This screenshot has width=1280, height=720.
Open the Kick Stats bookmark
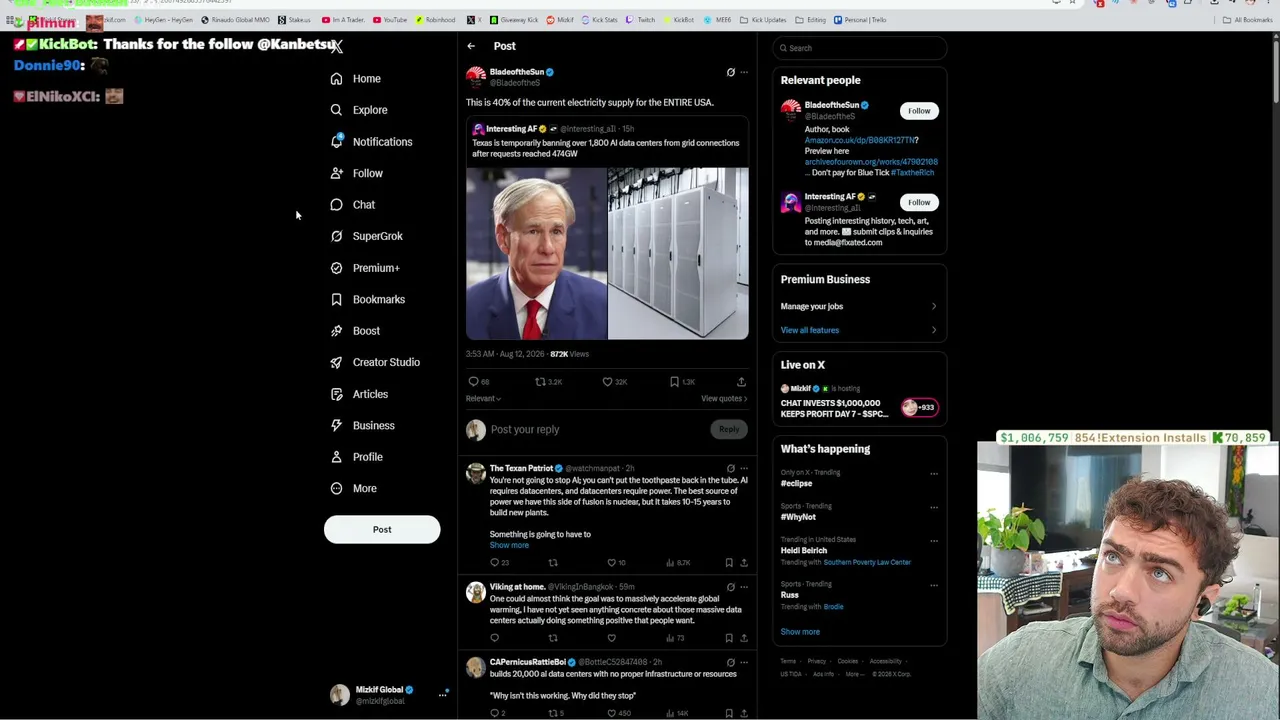(600, 20)
